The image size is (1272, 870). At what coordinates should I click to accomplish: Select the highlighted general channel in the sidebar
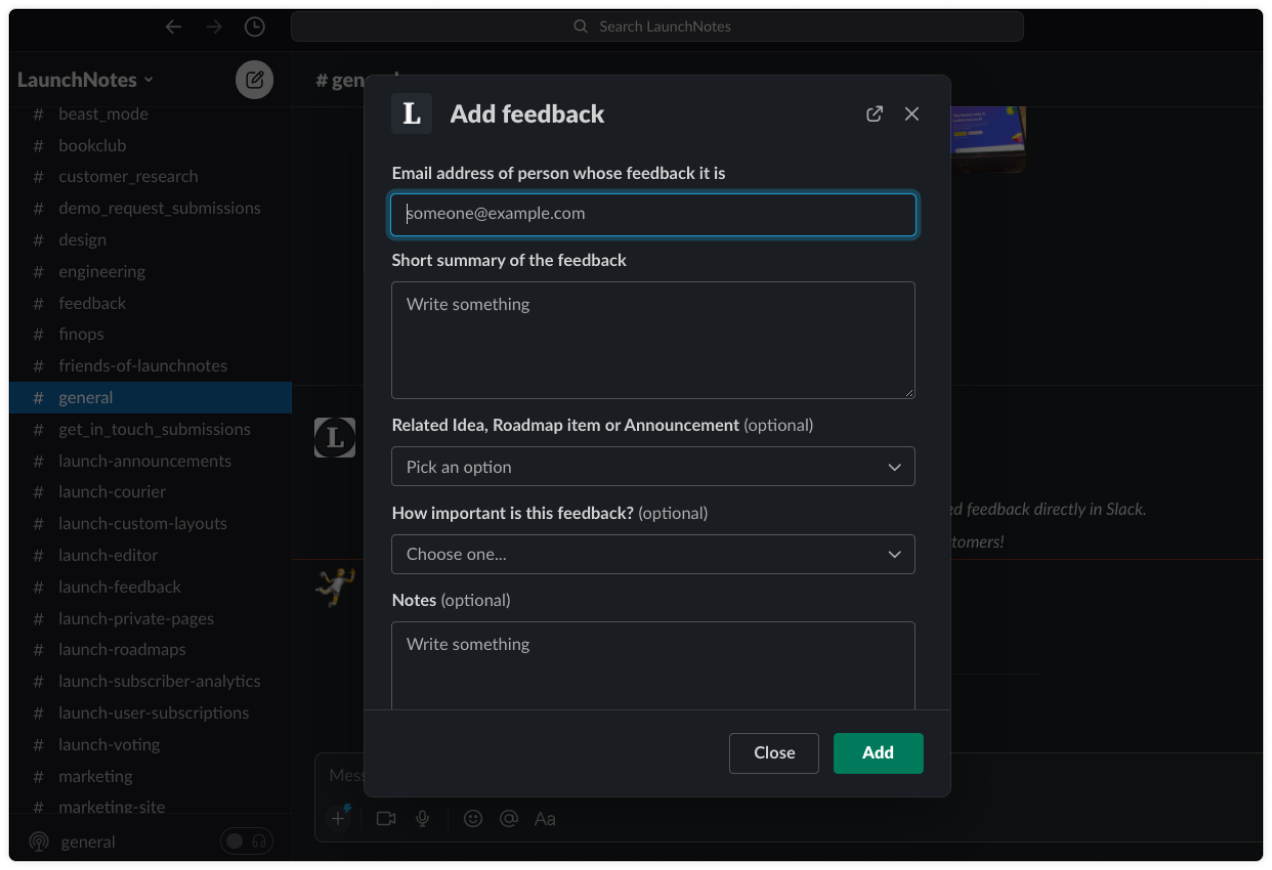point(150,398)
